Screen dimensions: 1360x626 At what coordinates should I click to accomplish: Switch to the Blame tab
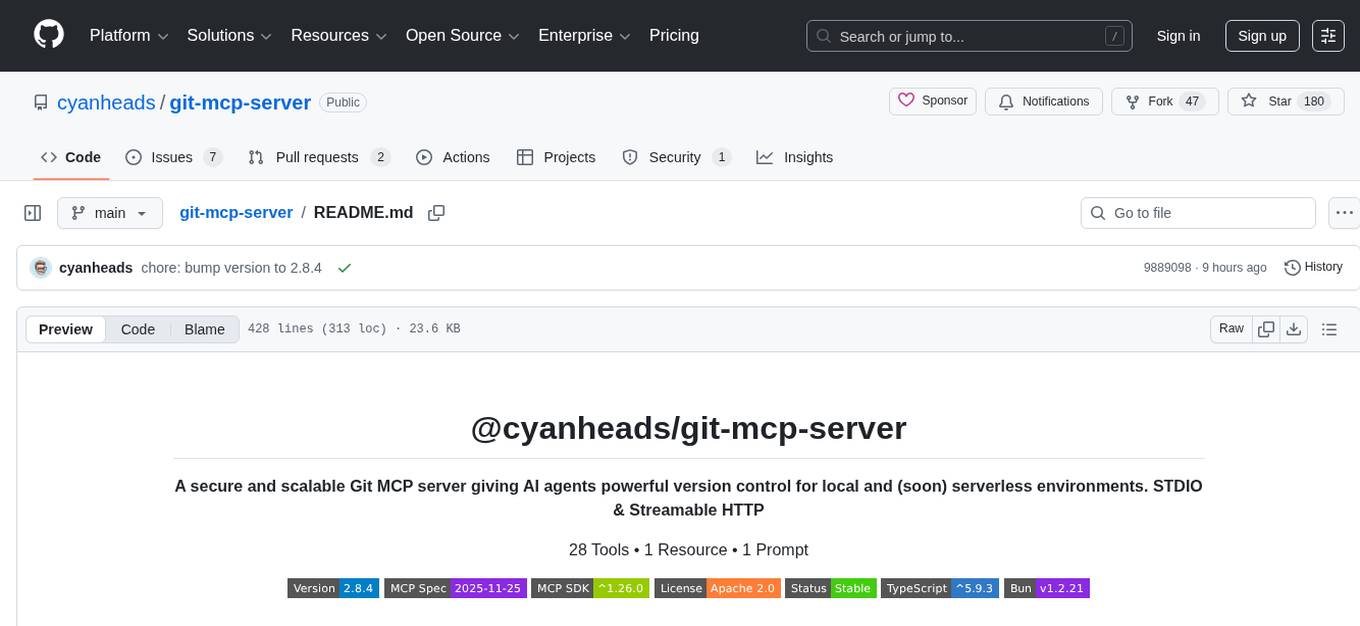(204, 329)
